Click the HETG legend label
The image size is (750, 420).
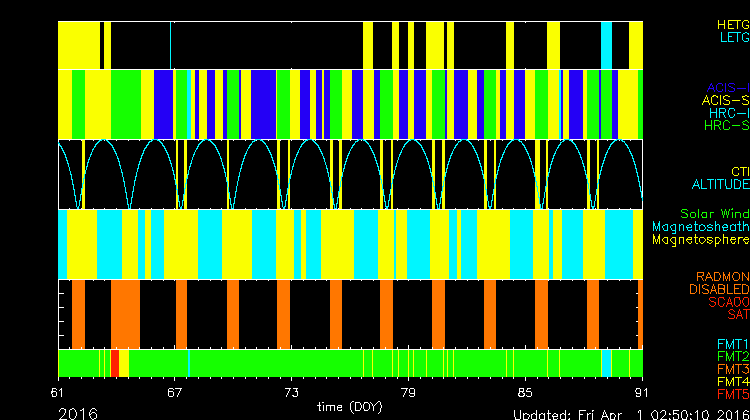pyautogui.click(x=732, y=24)
